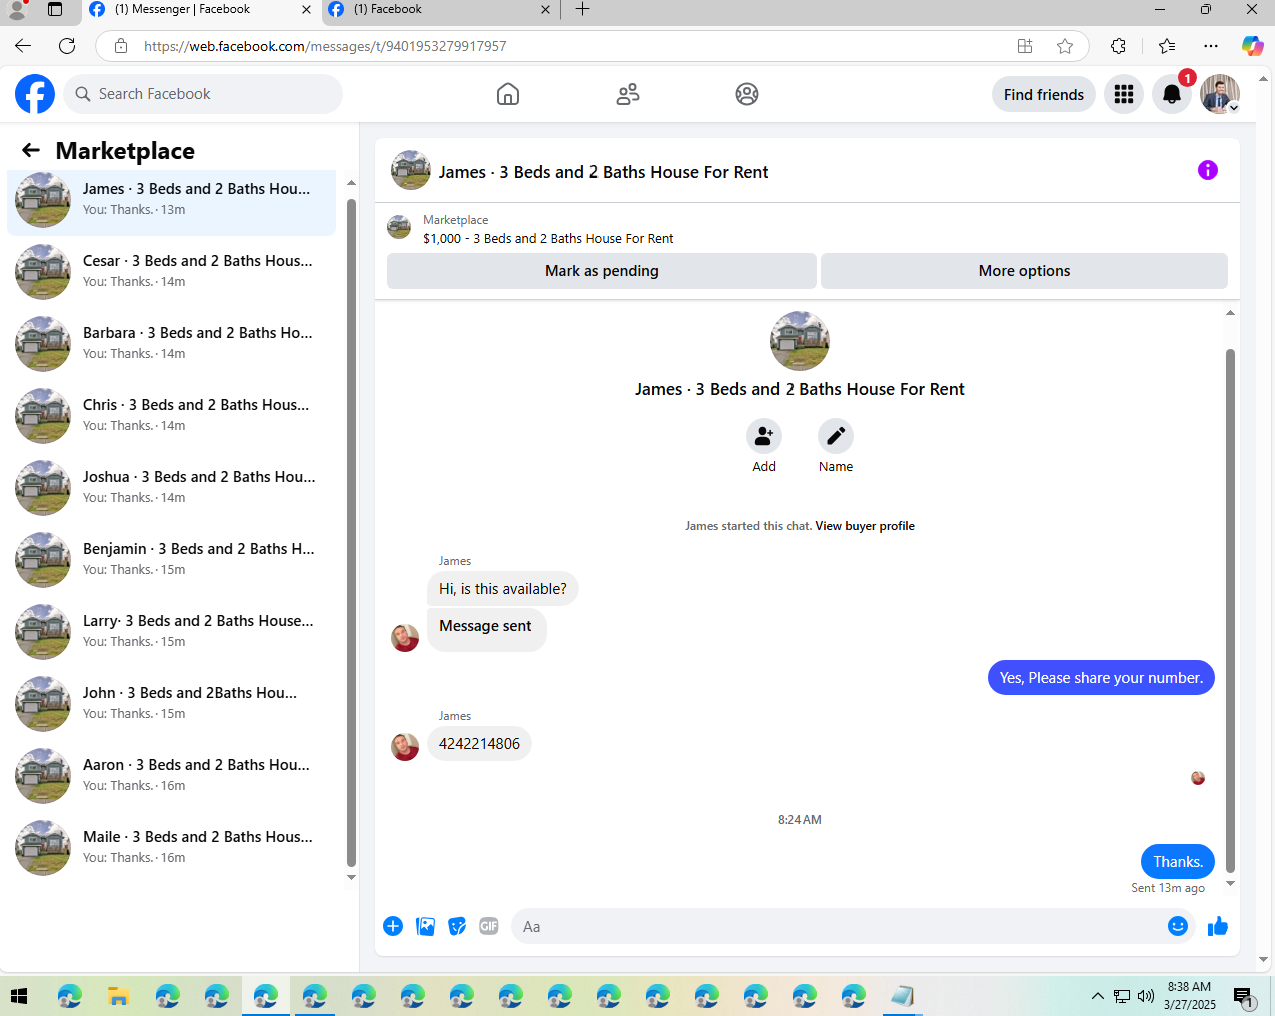1275x1016 pixels.
Task: Open Windows notification center icon
Action: point(1244,996)
